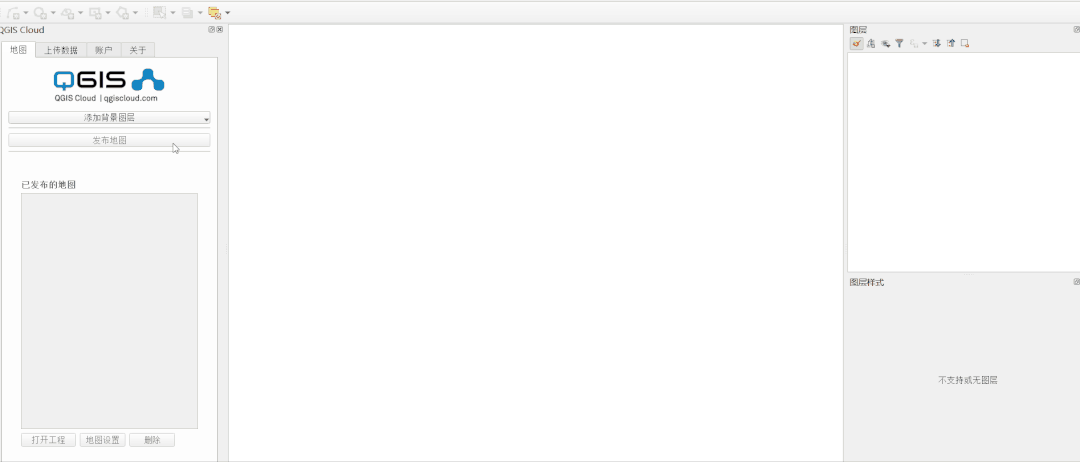Open the manage map themes eye icon
The width and height of the screenshot is (1080, 462).
(885, 43)
